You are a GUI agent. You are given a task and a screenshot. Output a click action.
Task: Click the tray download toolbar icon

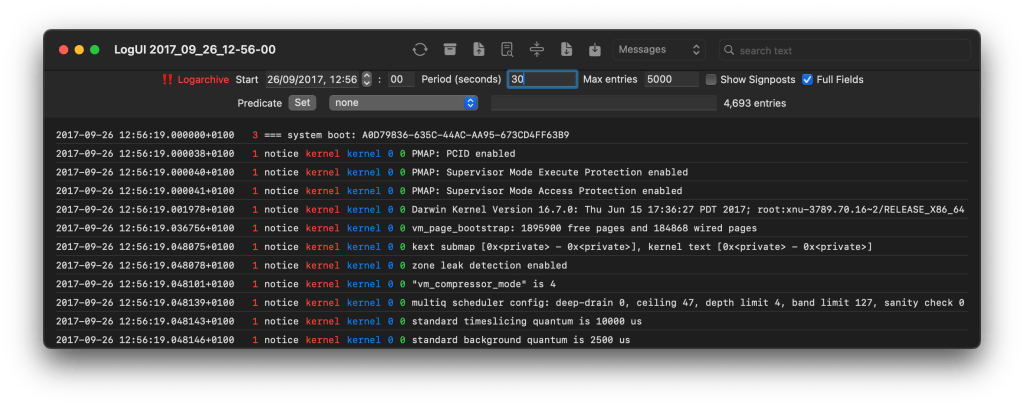click(594, 50)
